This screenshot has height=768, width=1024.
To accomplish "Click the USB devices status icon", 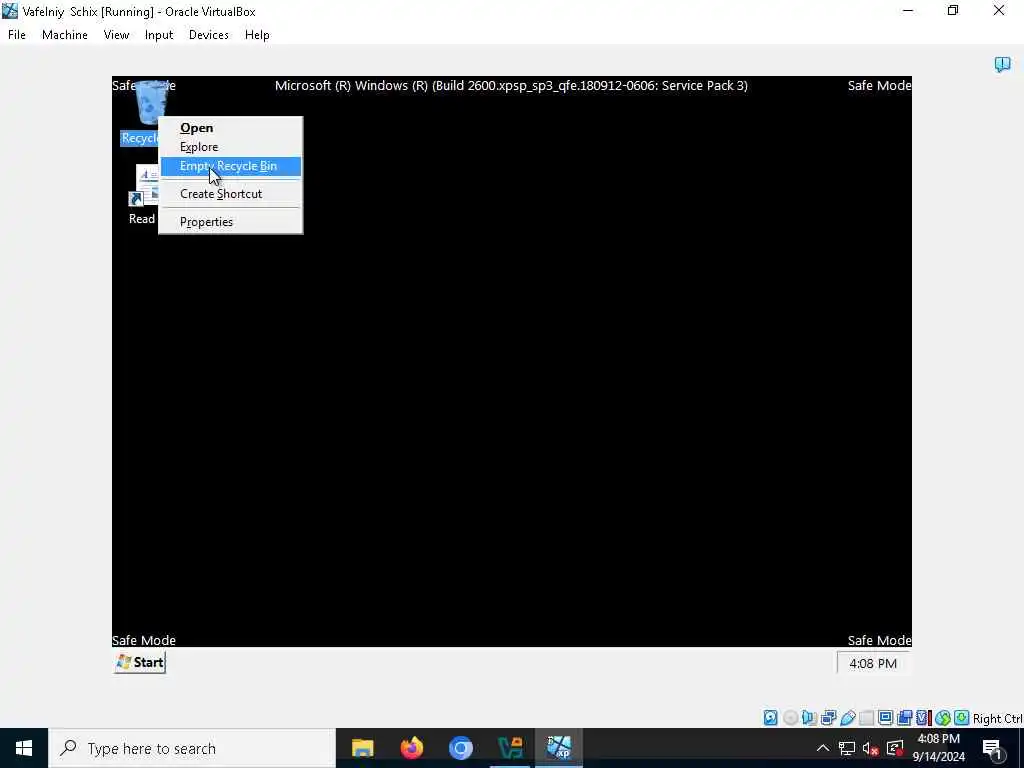I will click(x=848, y=718).
